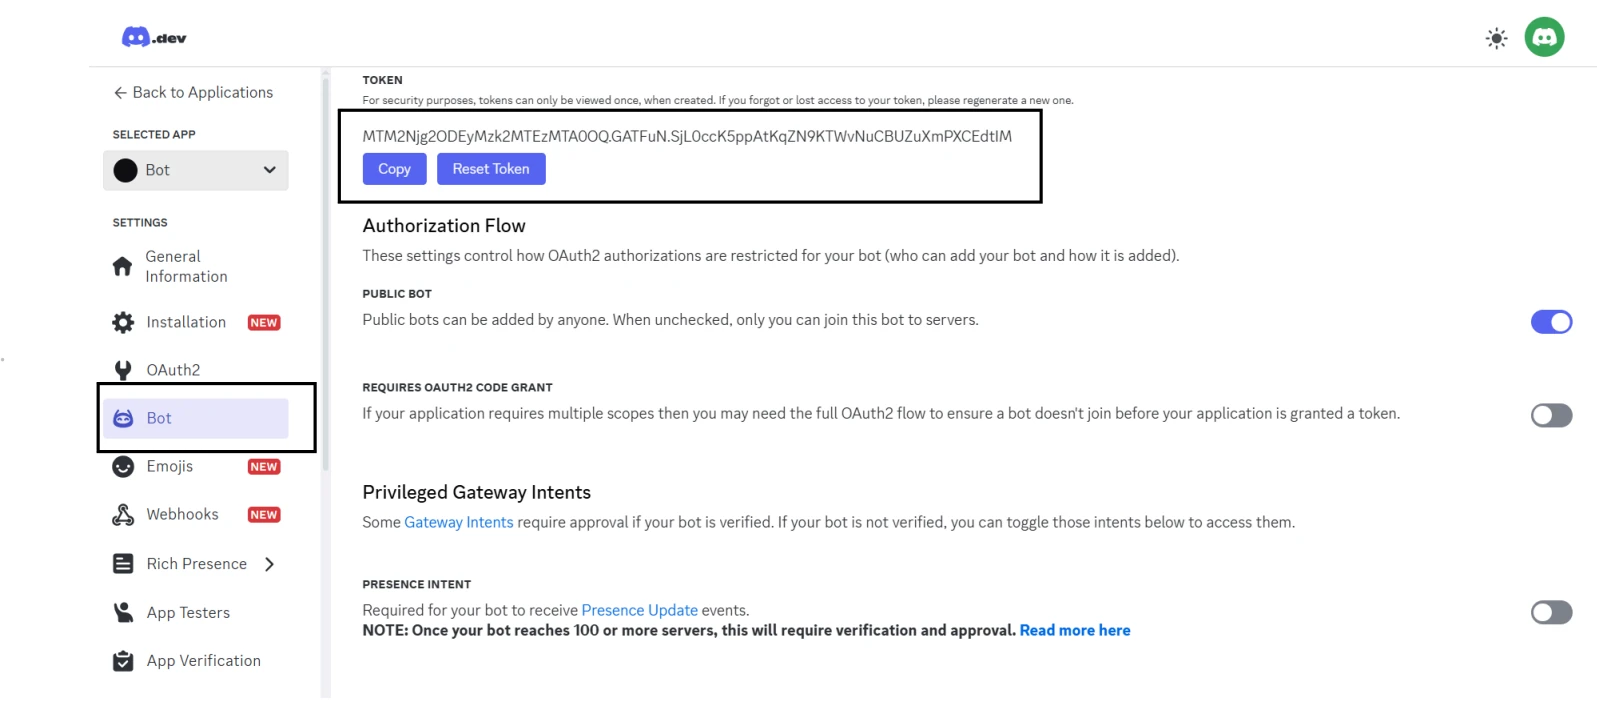1597x713 pixels.
Task: Click the General Information house icon
Action: pos(123,266)
